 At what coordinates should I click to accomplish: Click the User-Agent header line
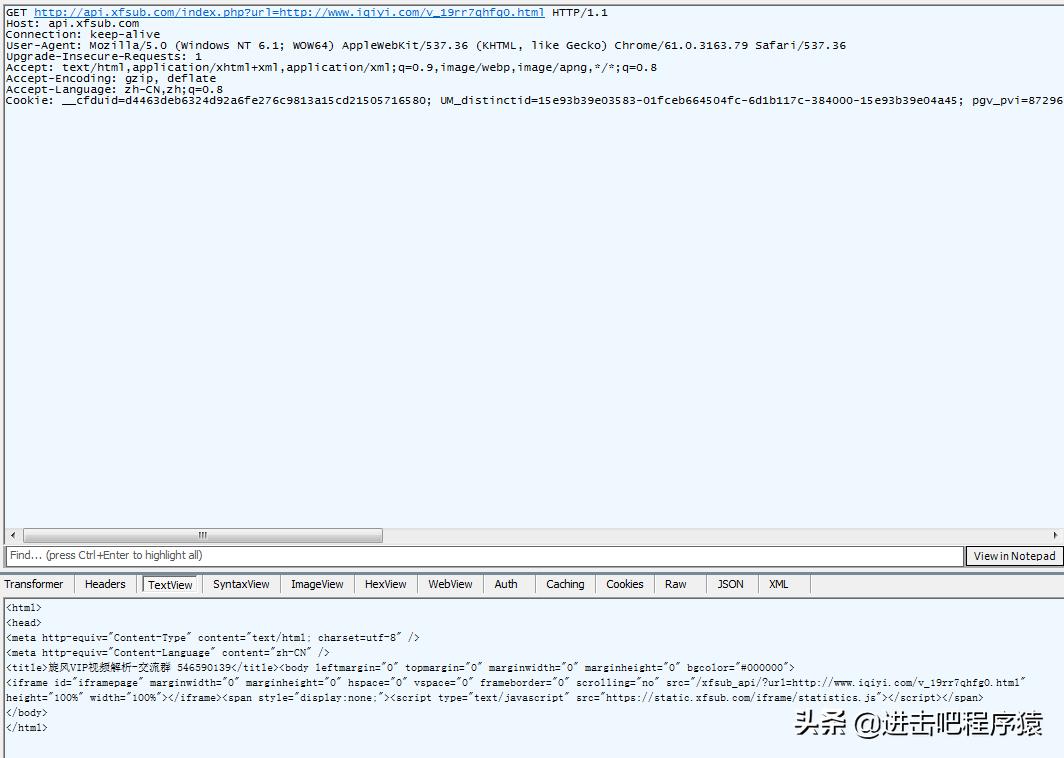point(425,45)
